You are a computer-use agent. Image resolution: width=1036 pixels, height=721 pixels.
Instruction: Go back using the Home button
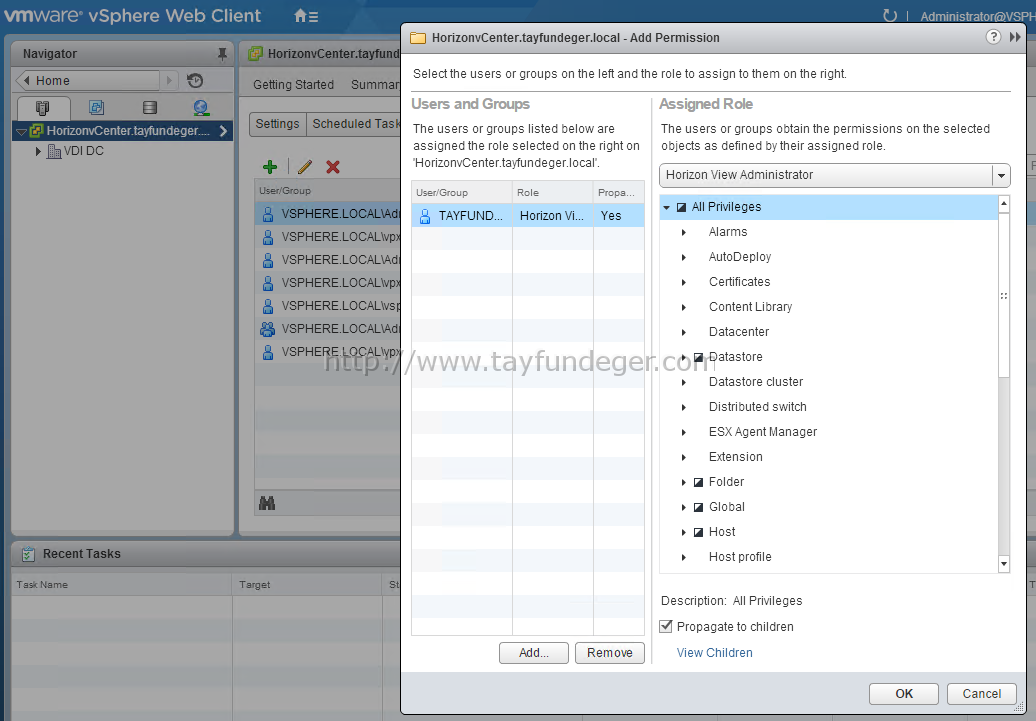point(87,81)
